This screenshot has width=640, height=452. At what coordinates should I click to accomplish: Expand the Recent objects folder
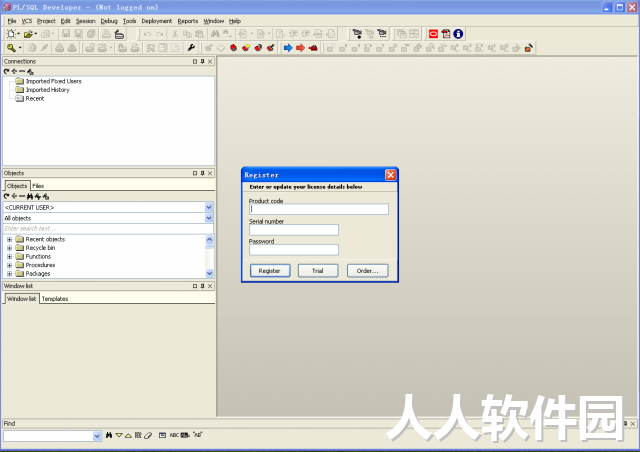click(x=9, y=239)
